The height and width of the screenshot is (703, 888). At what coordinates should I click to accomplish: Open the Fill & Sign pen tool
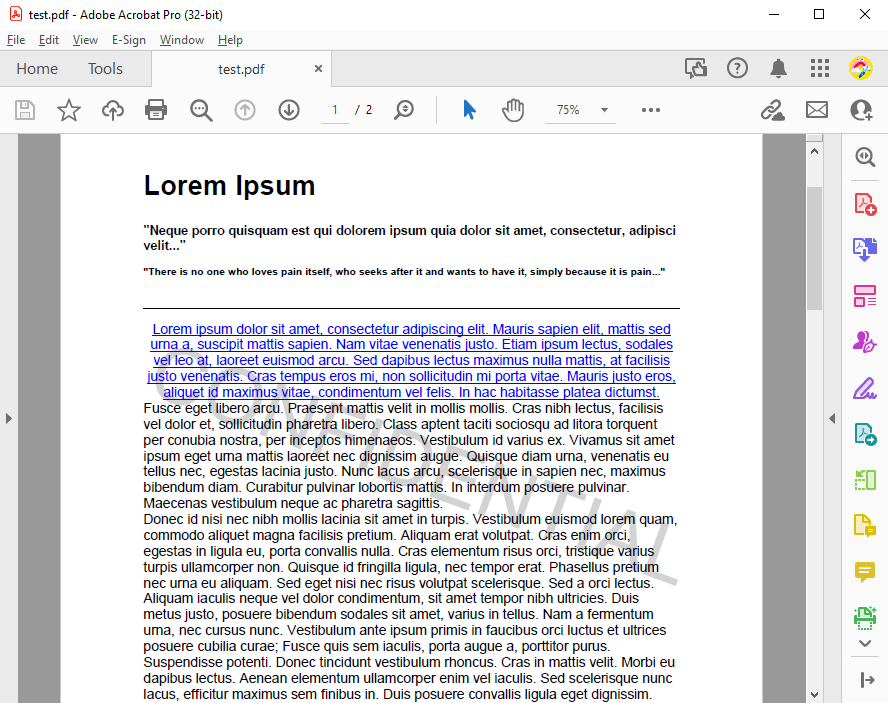[865, 389]
